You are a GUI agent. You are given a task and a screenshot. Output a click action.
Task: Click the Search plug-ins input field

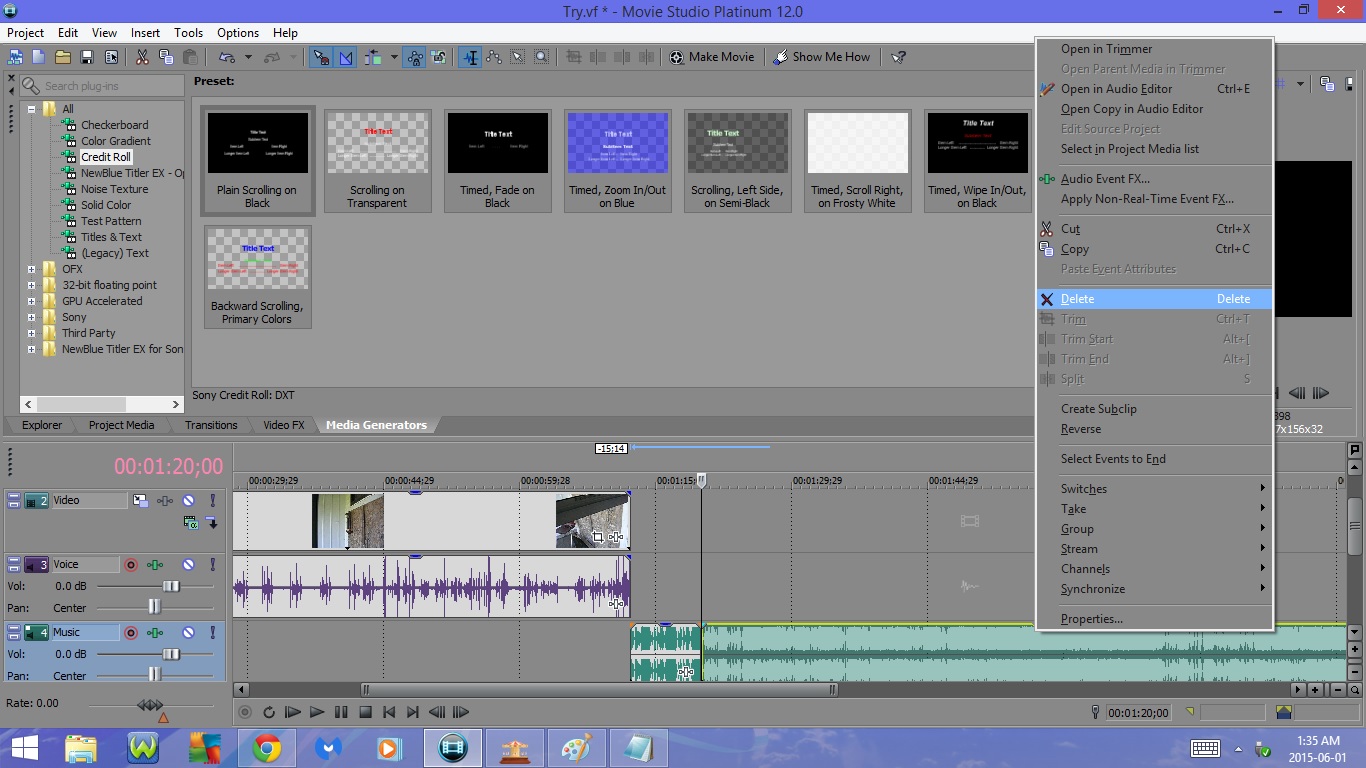[x=102, y=86]
